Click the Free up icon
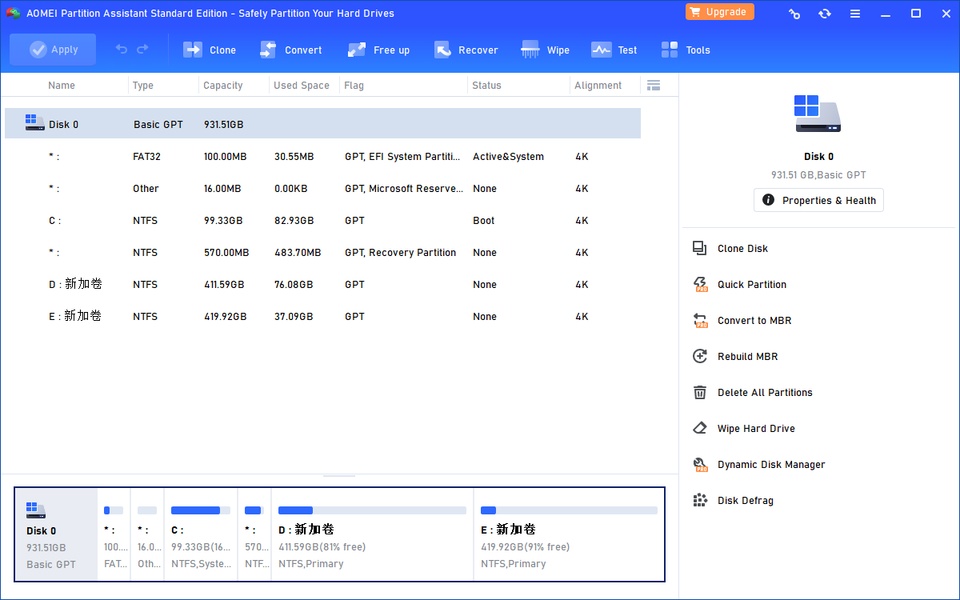The image size is (960, 600). [357, 50]
